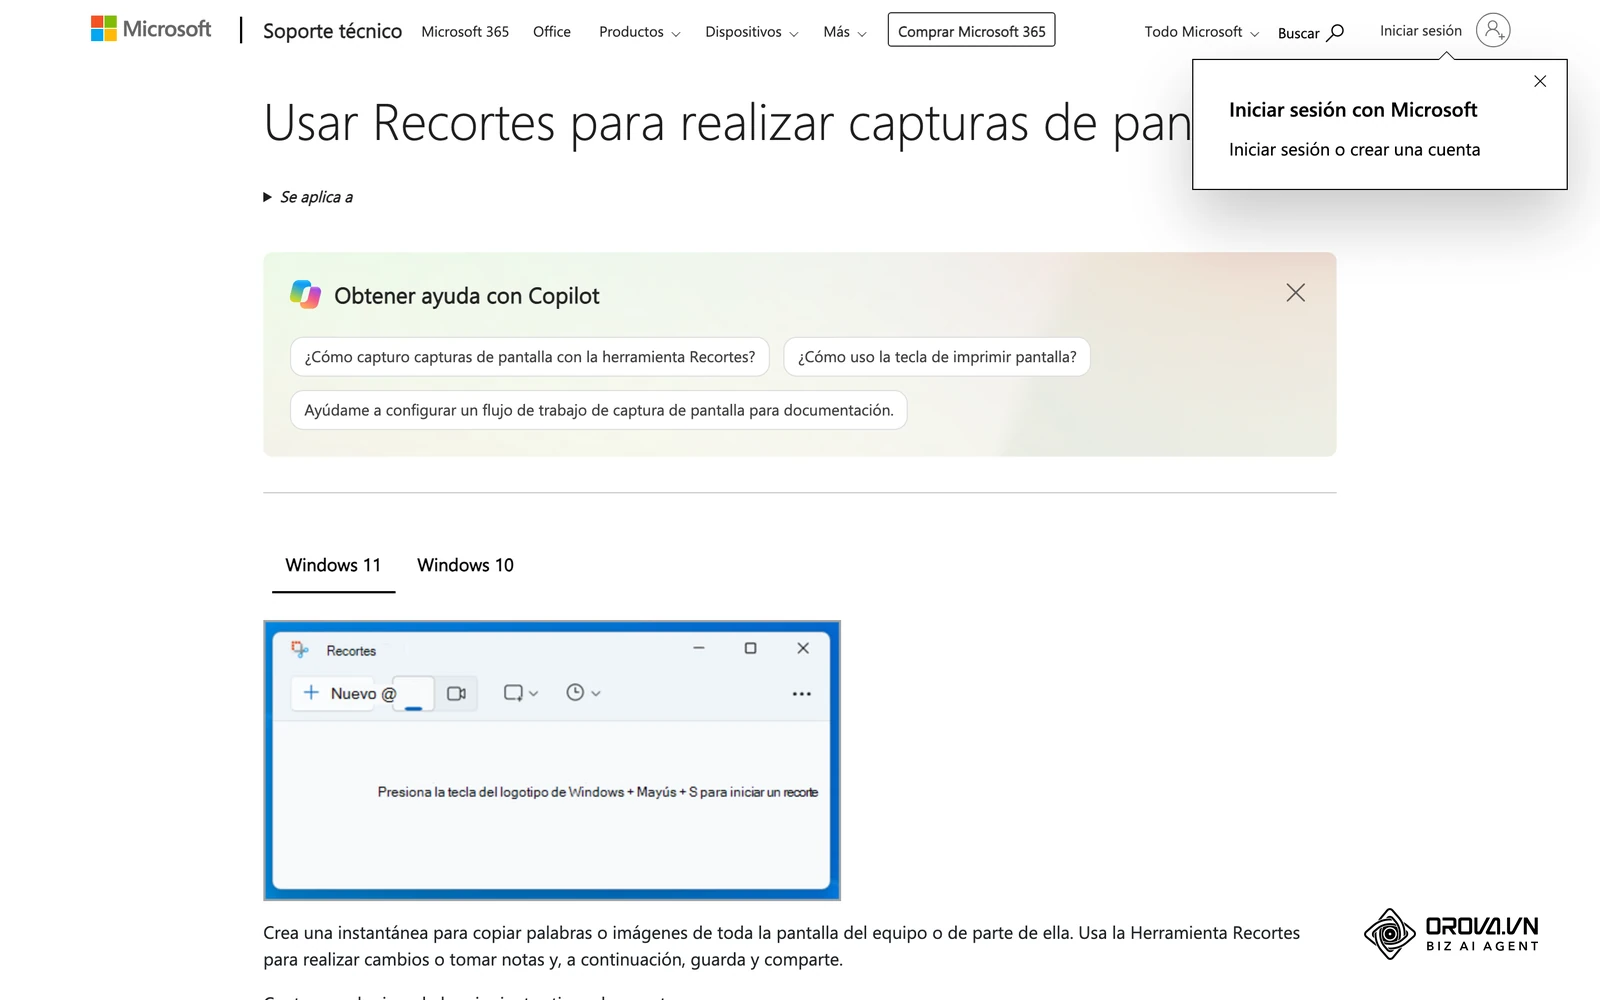Click Comprar Microsoft 365 button
This screenshot has height=1000, width=1600.
click(971, 31)
